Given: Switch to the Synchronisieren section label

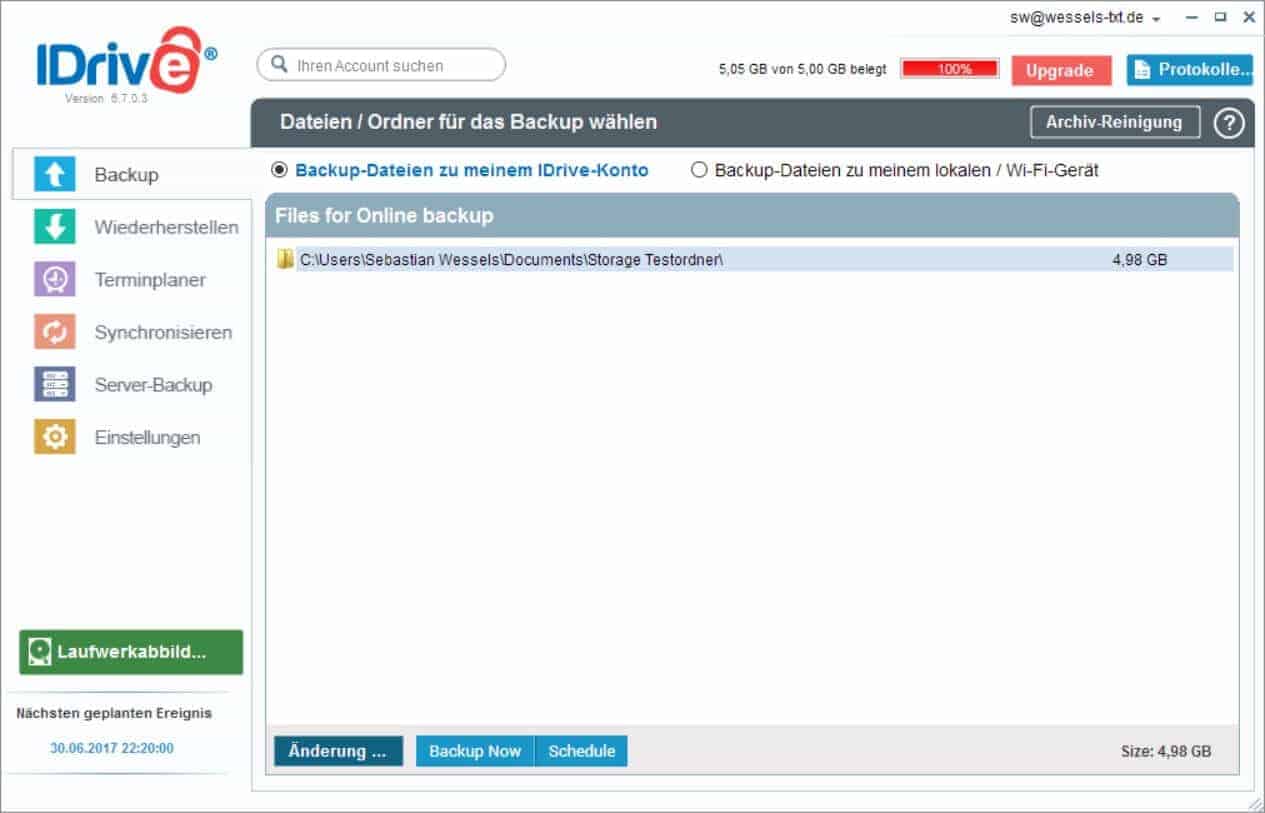Looking at the screenshot, I should click(163, 333).
